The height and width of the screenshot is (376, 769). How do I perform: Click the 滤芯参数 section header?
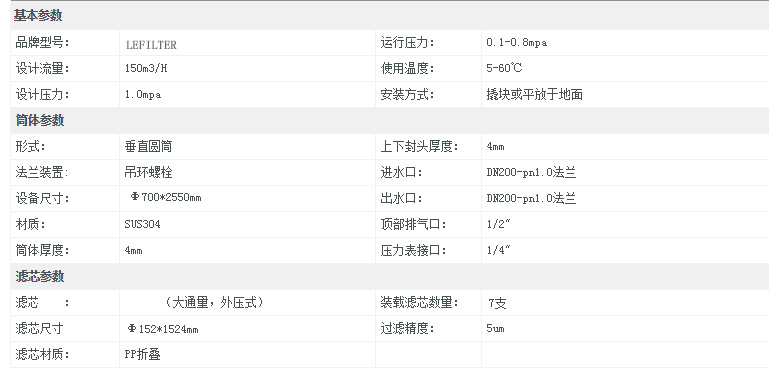point(39,276)
